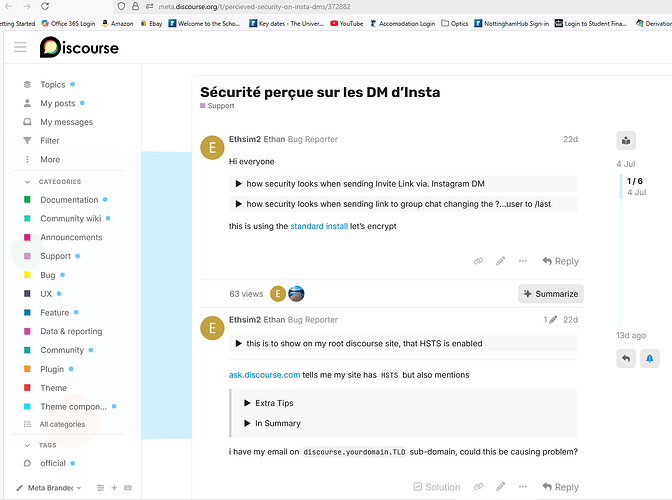Screen dimensions: 672x500
Task: Open the Feature category
Action: pyautogui.click(x=54, y=312)
